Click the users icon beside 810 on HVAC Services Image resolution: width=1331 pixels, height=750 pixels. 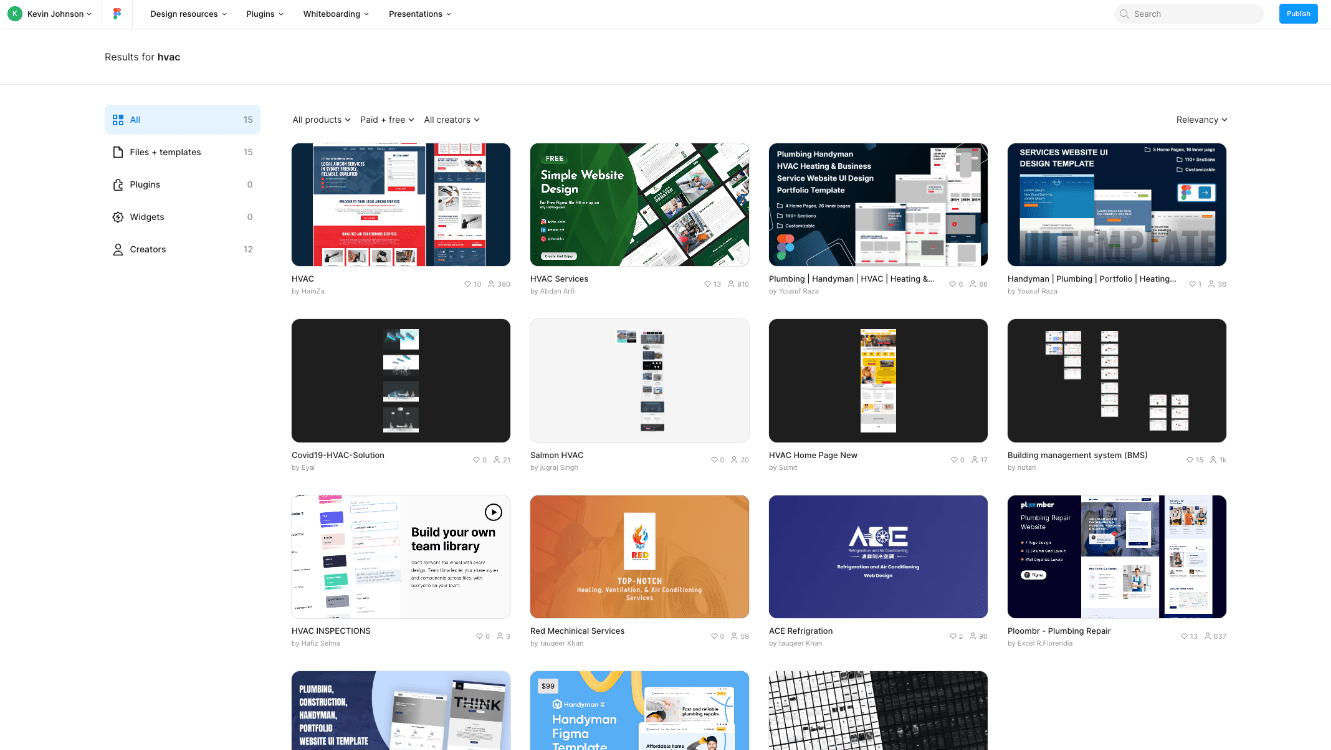coord(731,285)
